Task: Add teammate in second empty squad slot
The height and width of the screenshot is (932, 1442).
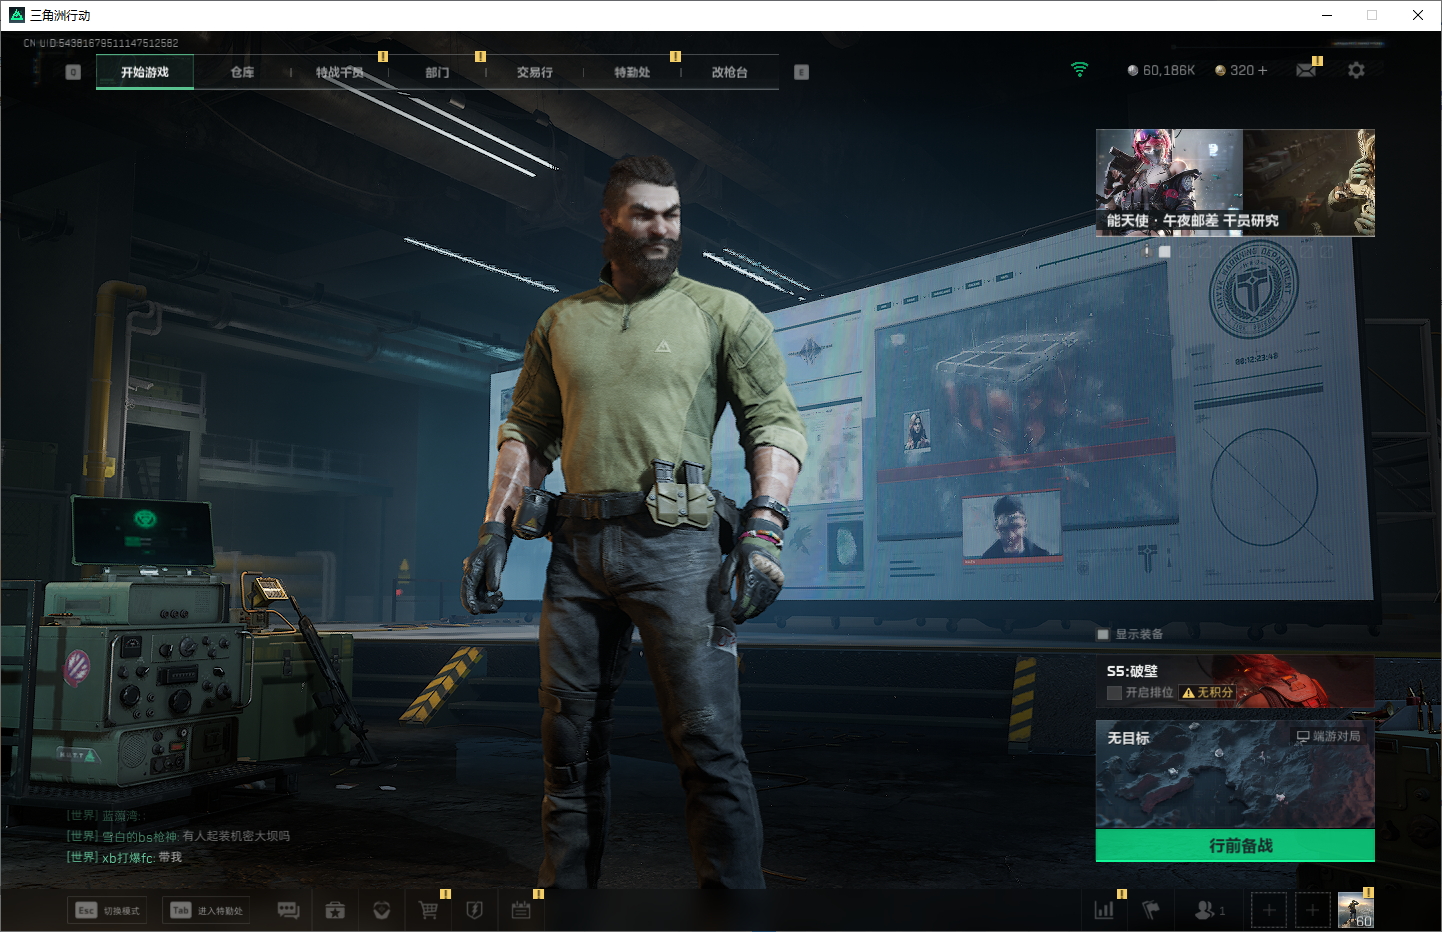Action: click(1313, 910)
